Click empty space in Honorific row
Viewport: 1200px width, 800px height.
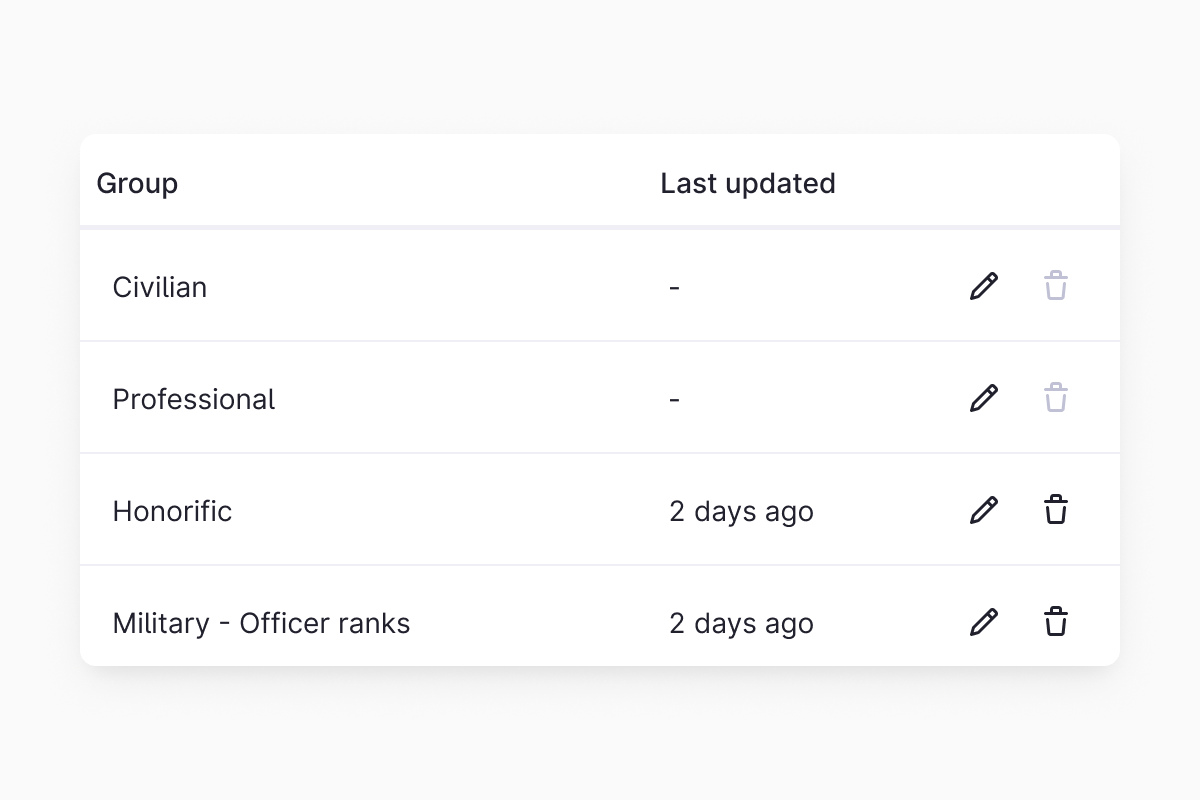(450, 511)
